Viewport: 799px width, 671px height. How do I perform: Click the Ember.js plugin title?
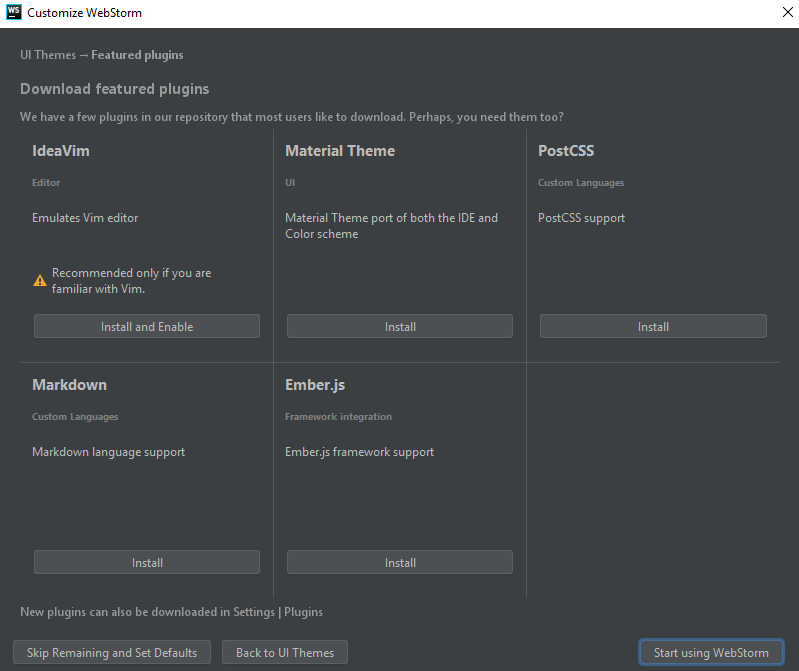(315, 385)
